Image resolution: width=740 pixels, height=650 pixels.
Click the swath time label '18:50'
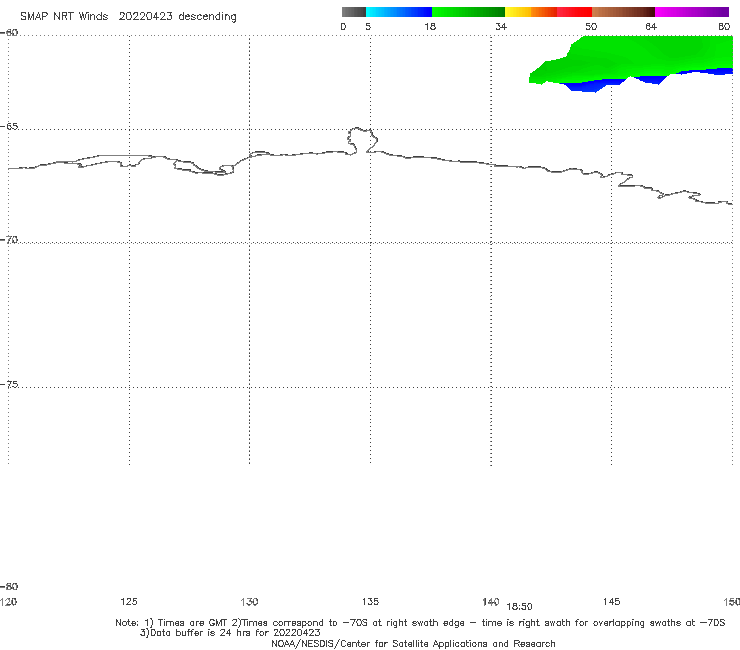pos(519,607)
